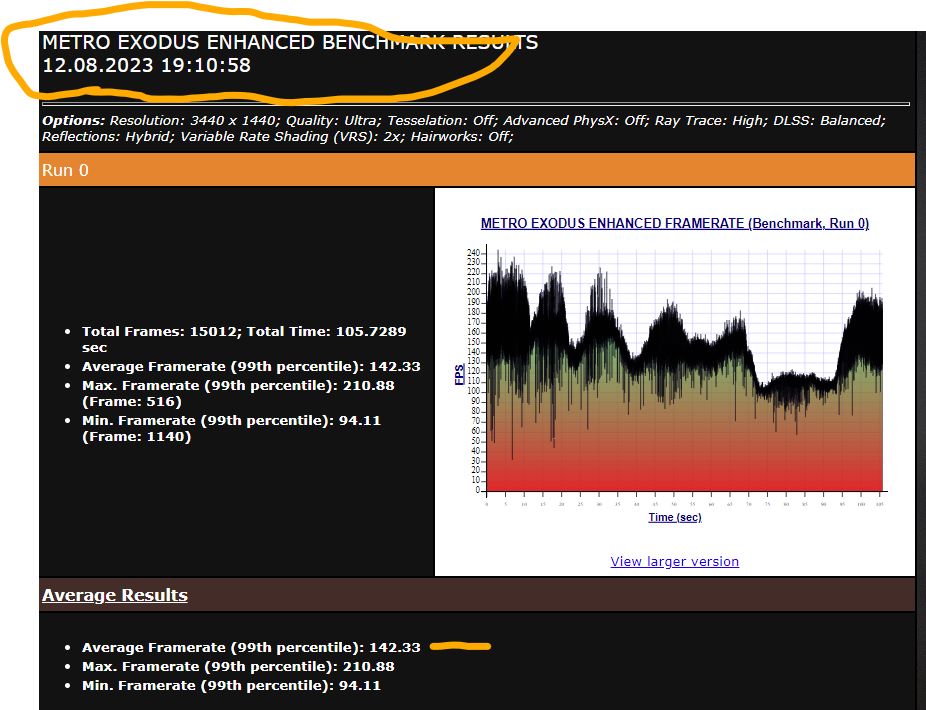Click Total Frames: 15012 entry under Run 0

point(244,339)
